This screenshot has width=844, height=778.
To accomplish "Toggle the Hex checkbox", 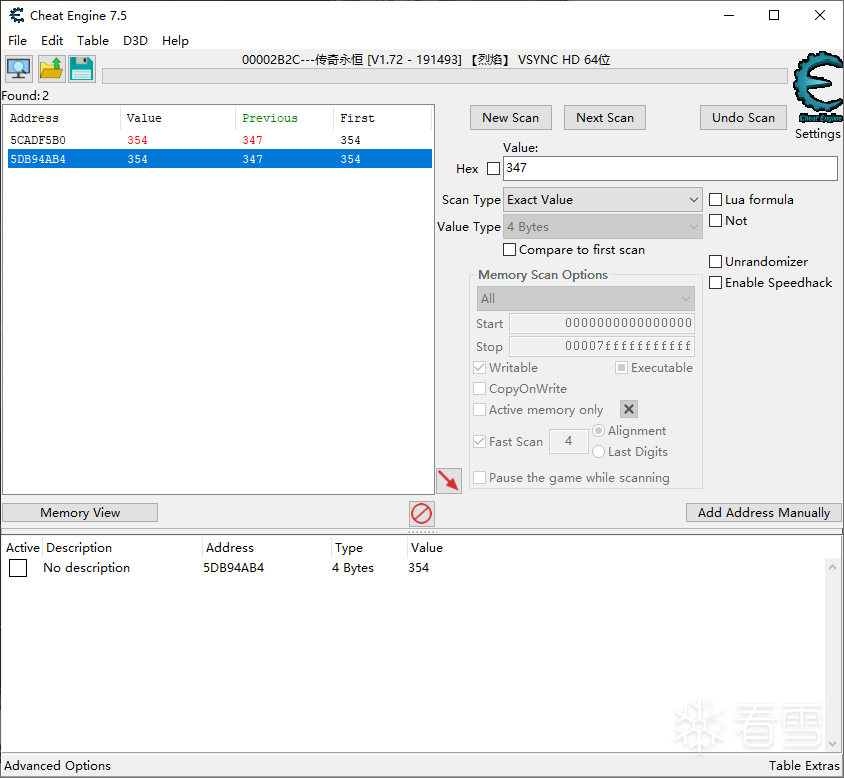I will [493, 169].
